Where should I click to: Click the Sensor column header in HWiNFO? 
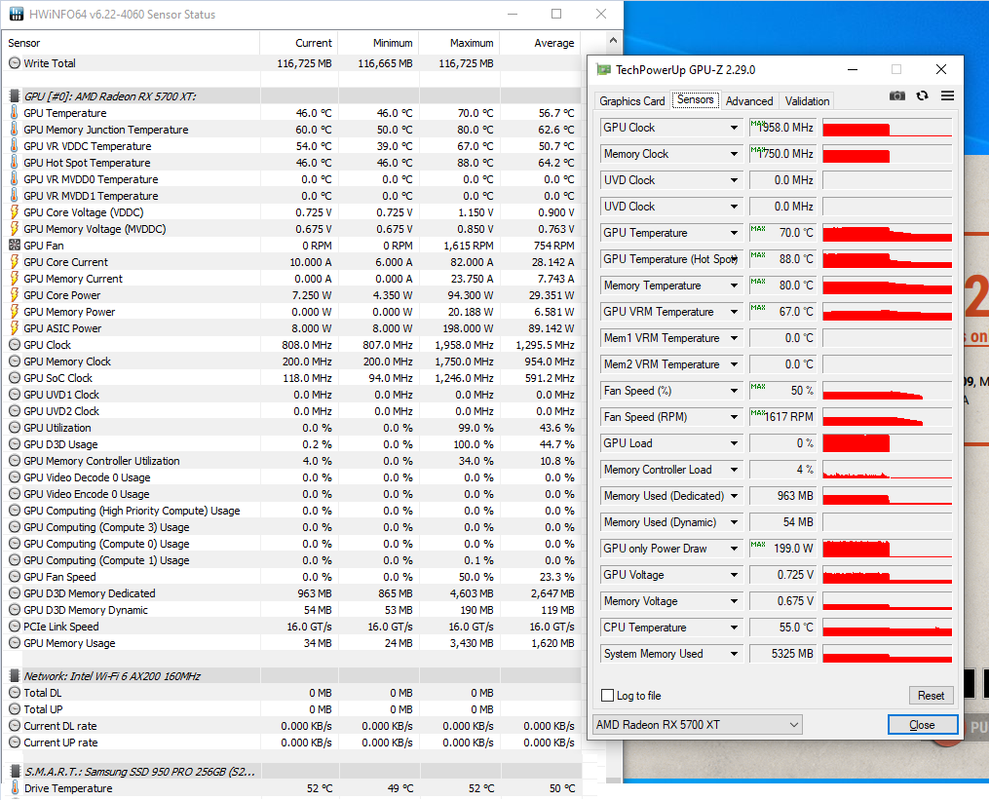point(131,43)
